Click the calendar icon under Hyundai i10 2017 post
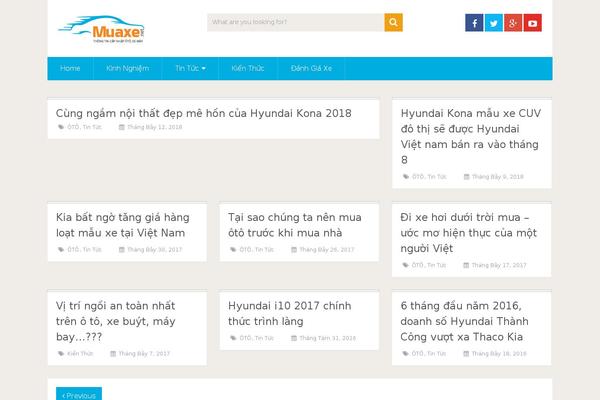Viewport: 600px width, 400px height. pyautogui.click(x=294, y=338)
